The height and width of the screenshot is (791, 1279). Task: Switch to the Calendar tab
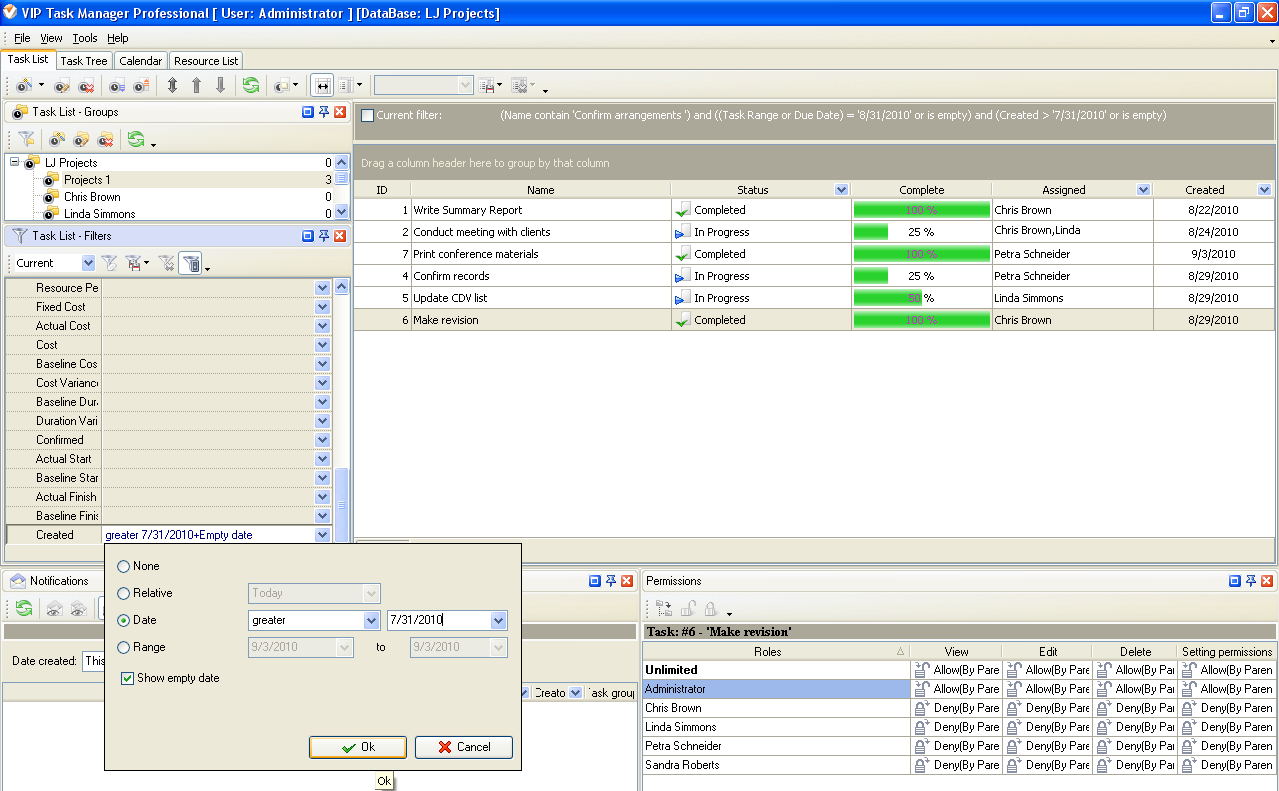[140, 61]
